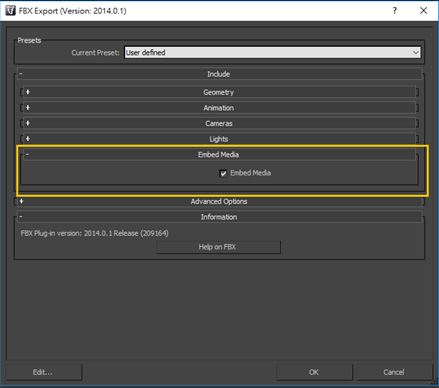This screenshot has height=388, width=439.
Task: Expand the Animation rollout
Action: (219, 108)
